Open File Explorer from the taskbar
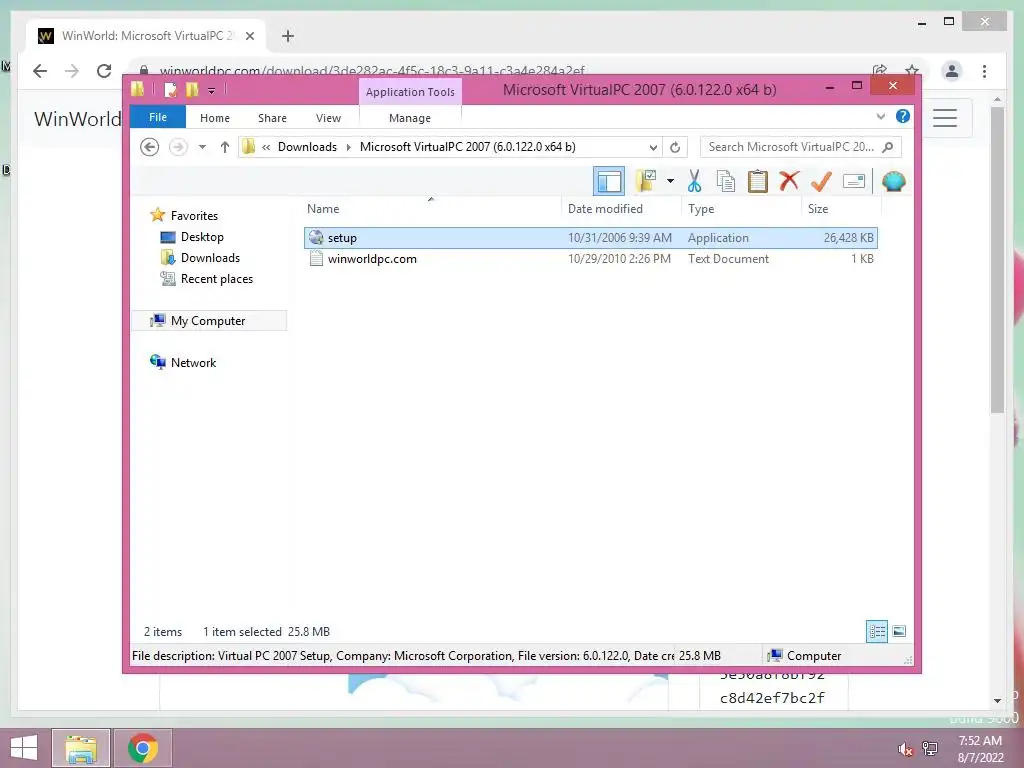This screenshot has height=768, width=1024. (81, 748)
